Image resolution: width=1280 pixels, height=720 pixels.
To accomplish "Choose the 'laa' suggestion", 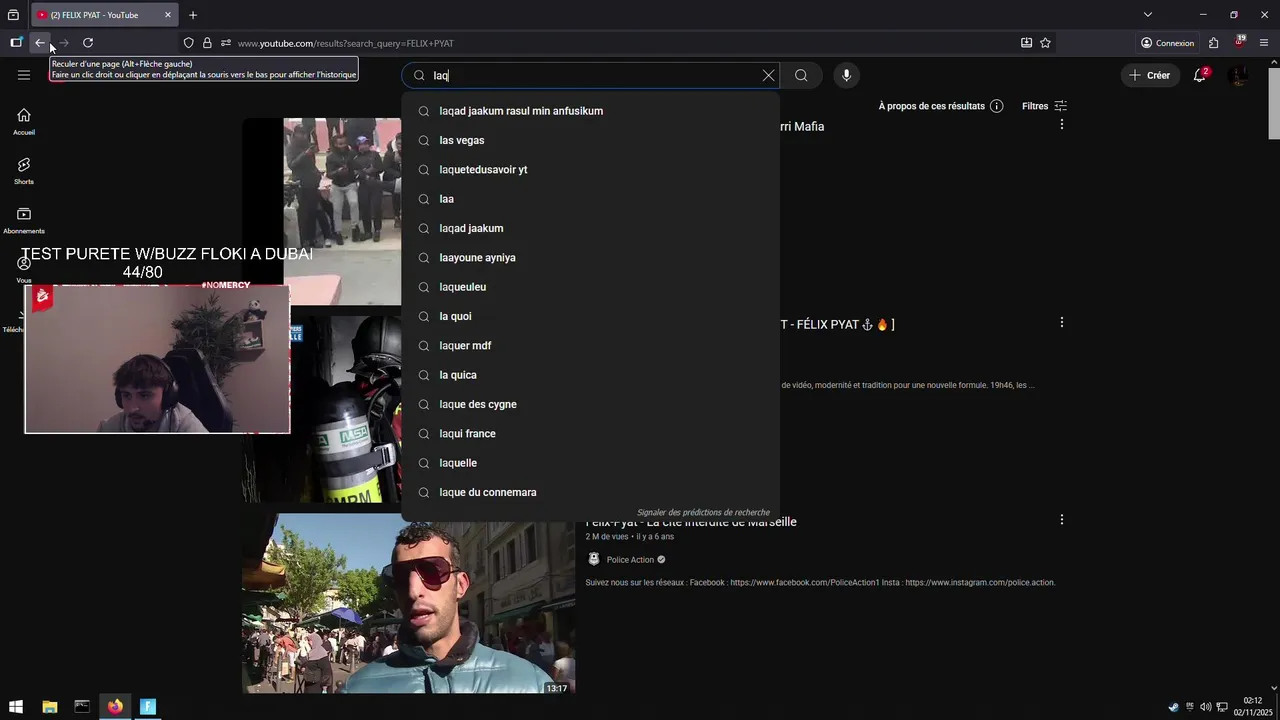I will [590, 199].
